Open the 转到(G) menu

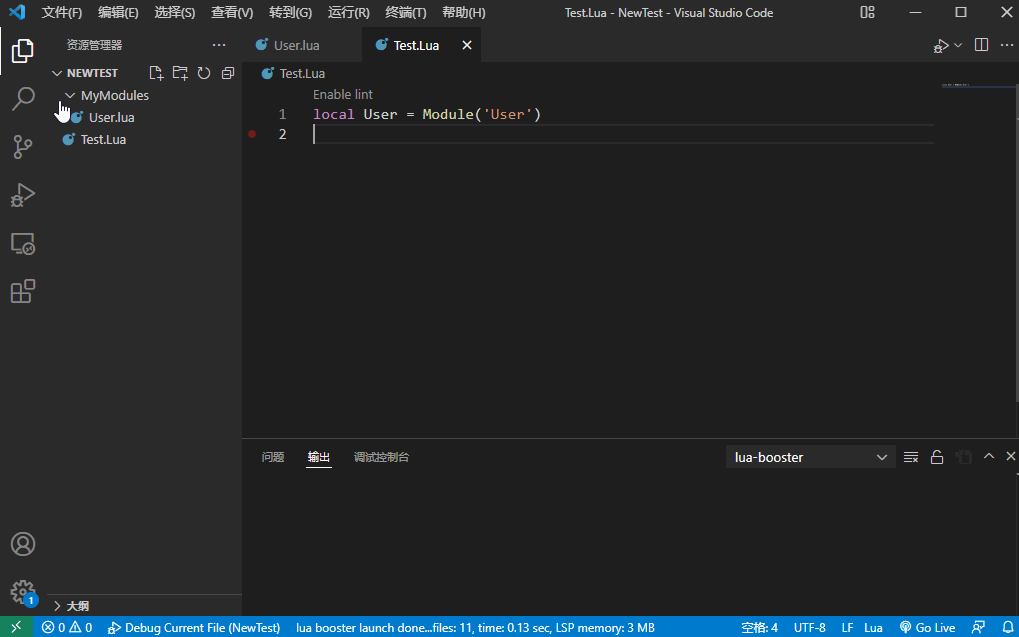(290, 12)
